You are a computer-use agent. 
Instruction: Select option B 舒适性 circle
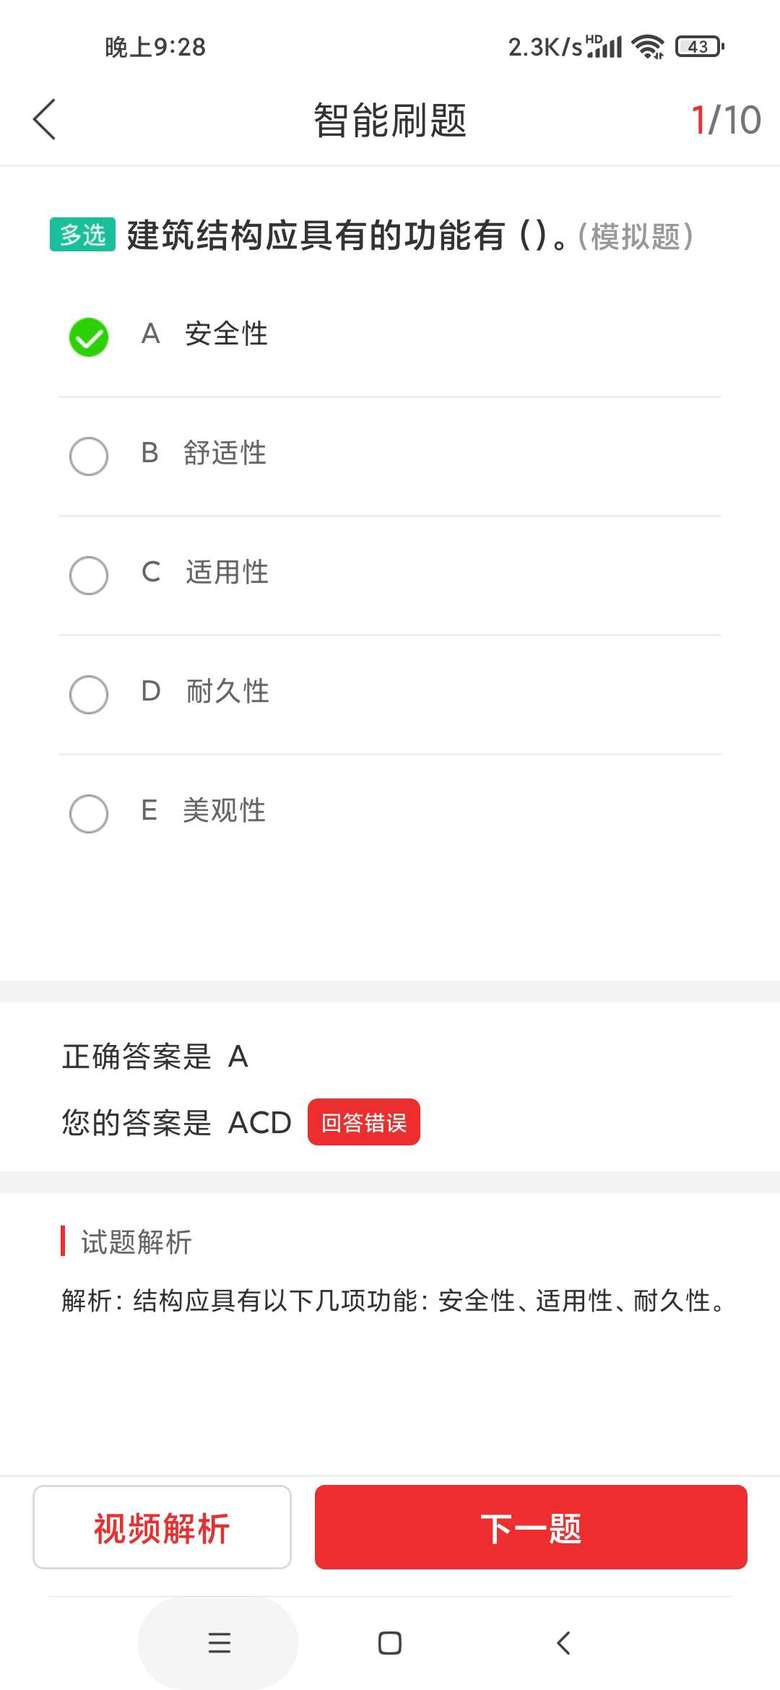(89, 456)
